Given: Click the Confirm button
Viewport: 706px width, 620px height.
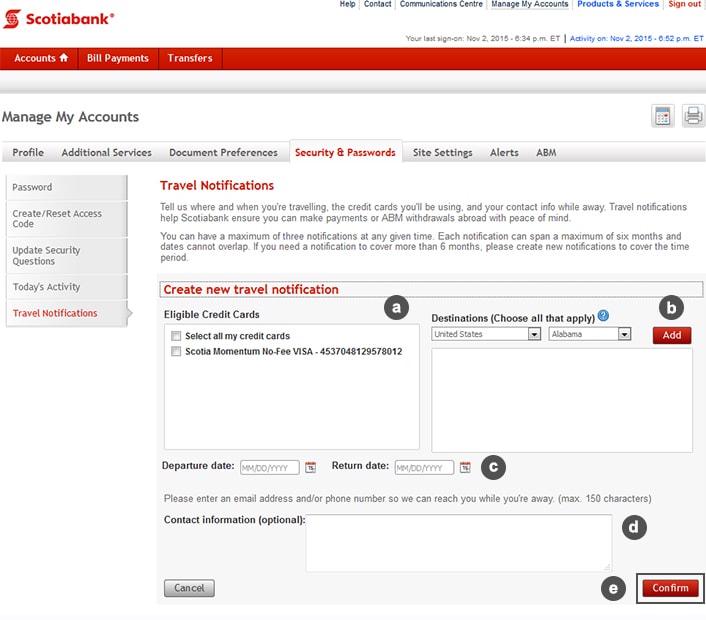Looking at the screenshot, I should click(670, 588).
